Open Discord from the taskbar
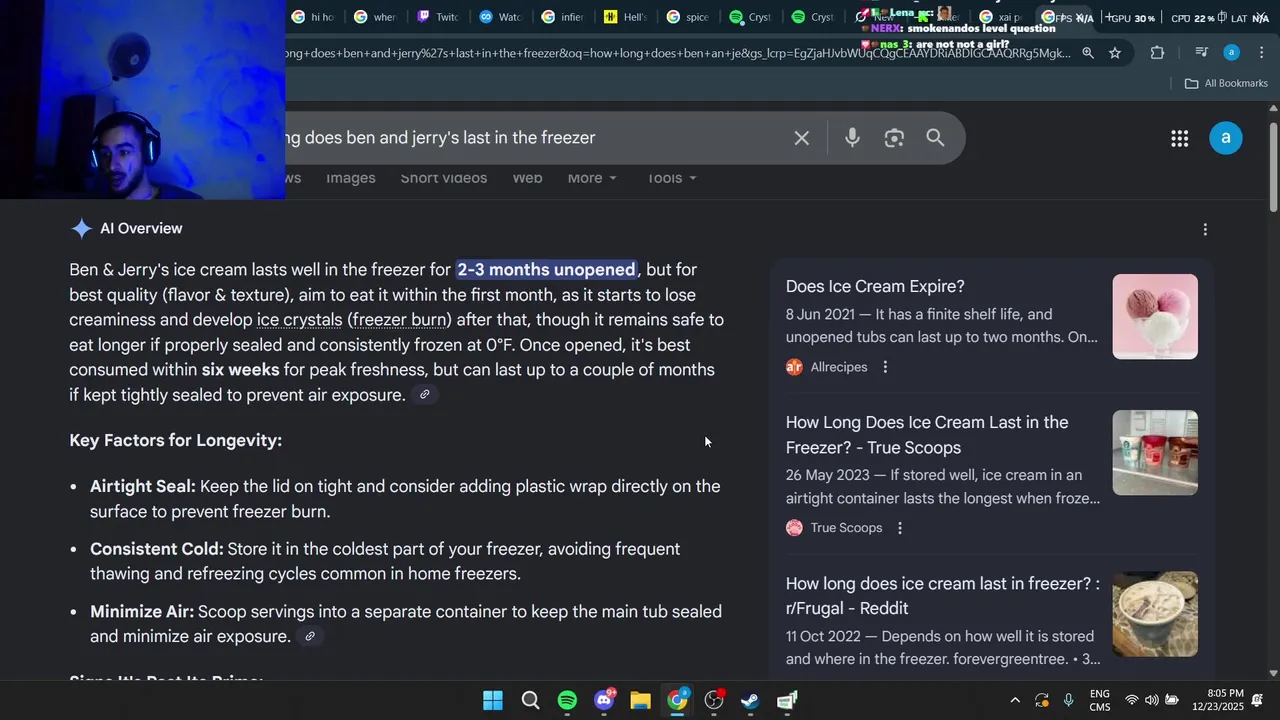Image resolution: width=1280 pixels, height=720 pixels. point(604,700)
